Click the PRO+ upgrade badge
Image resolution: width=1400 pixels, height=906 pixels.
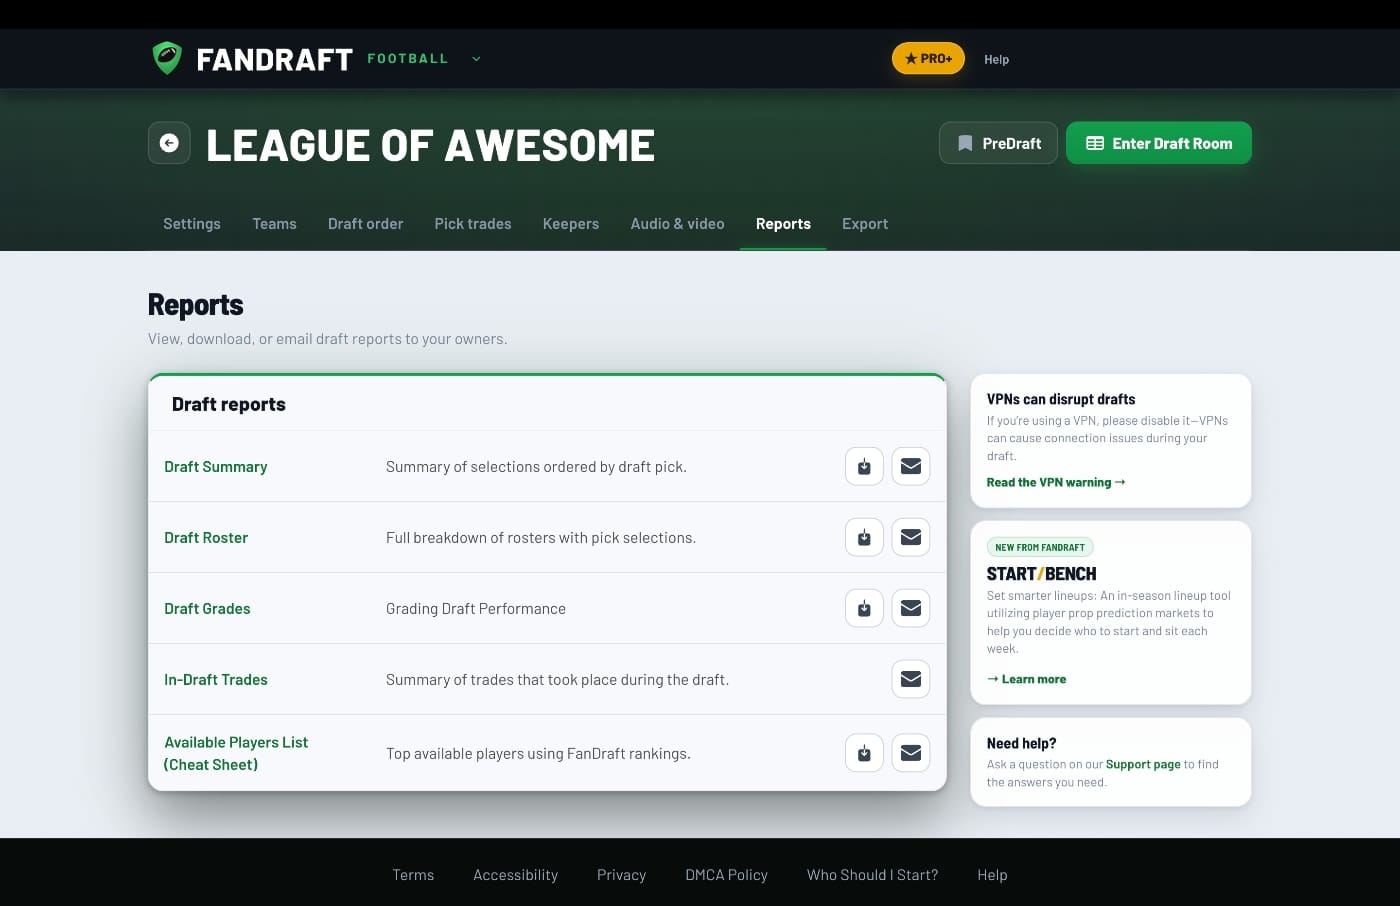click(928, 58)
